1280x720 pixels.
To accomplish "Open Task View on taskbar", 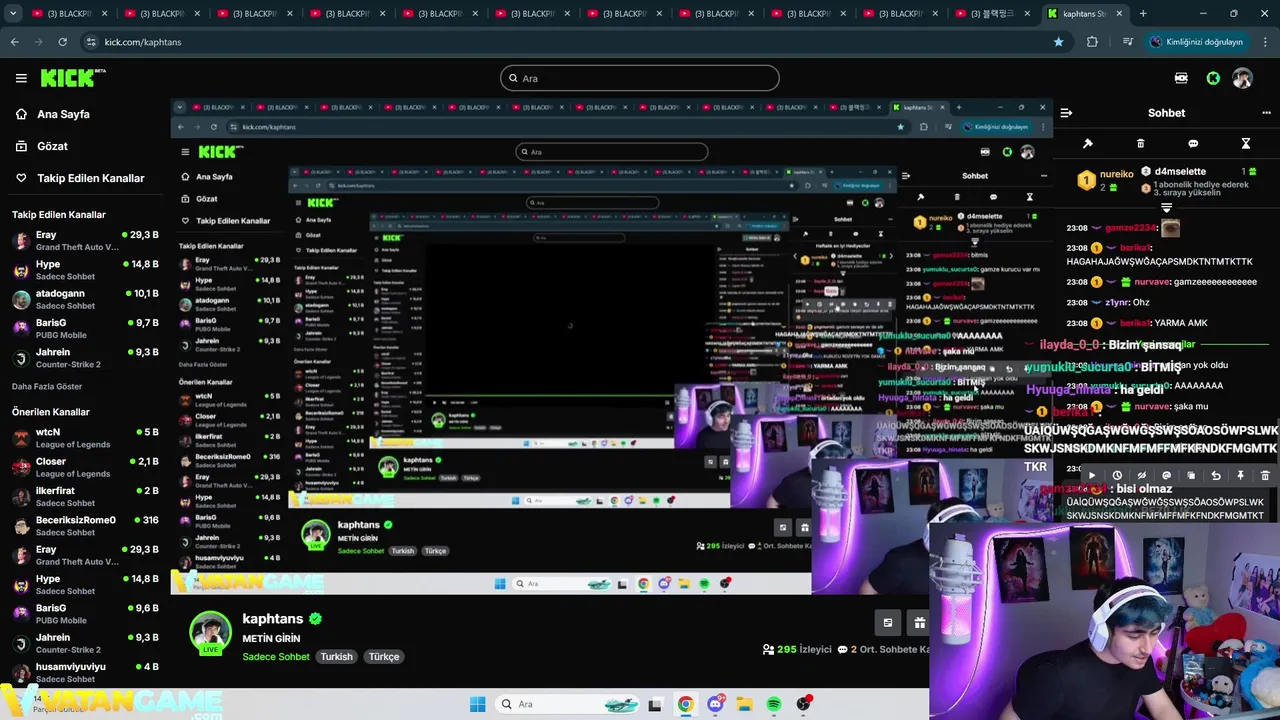I will pyautogui.click(x=655, y=705).
